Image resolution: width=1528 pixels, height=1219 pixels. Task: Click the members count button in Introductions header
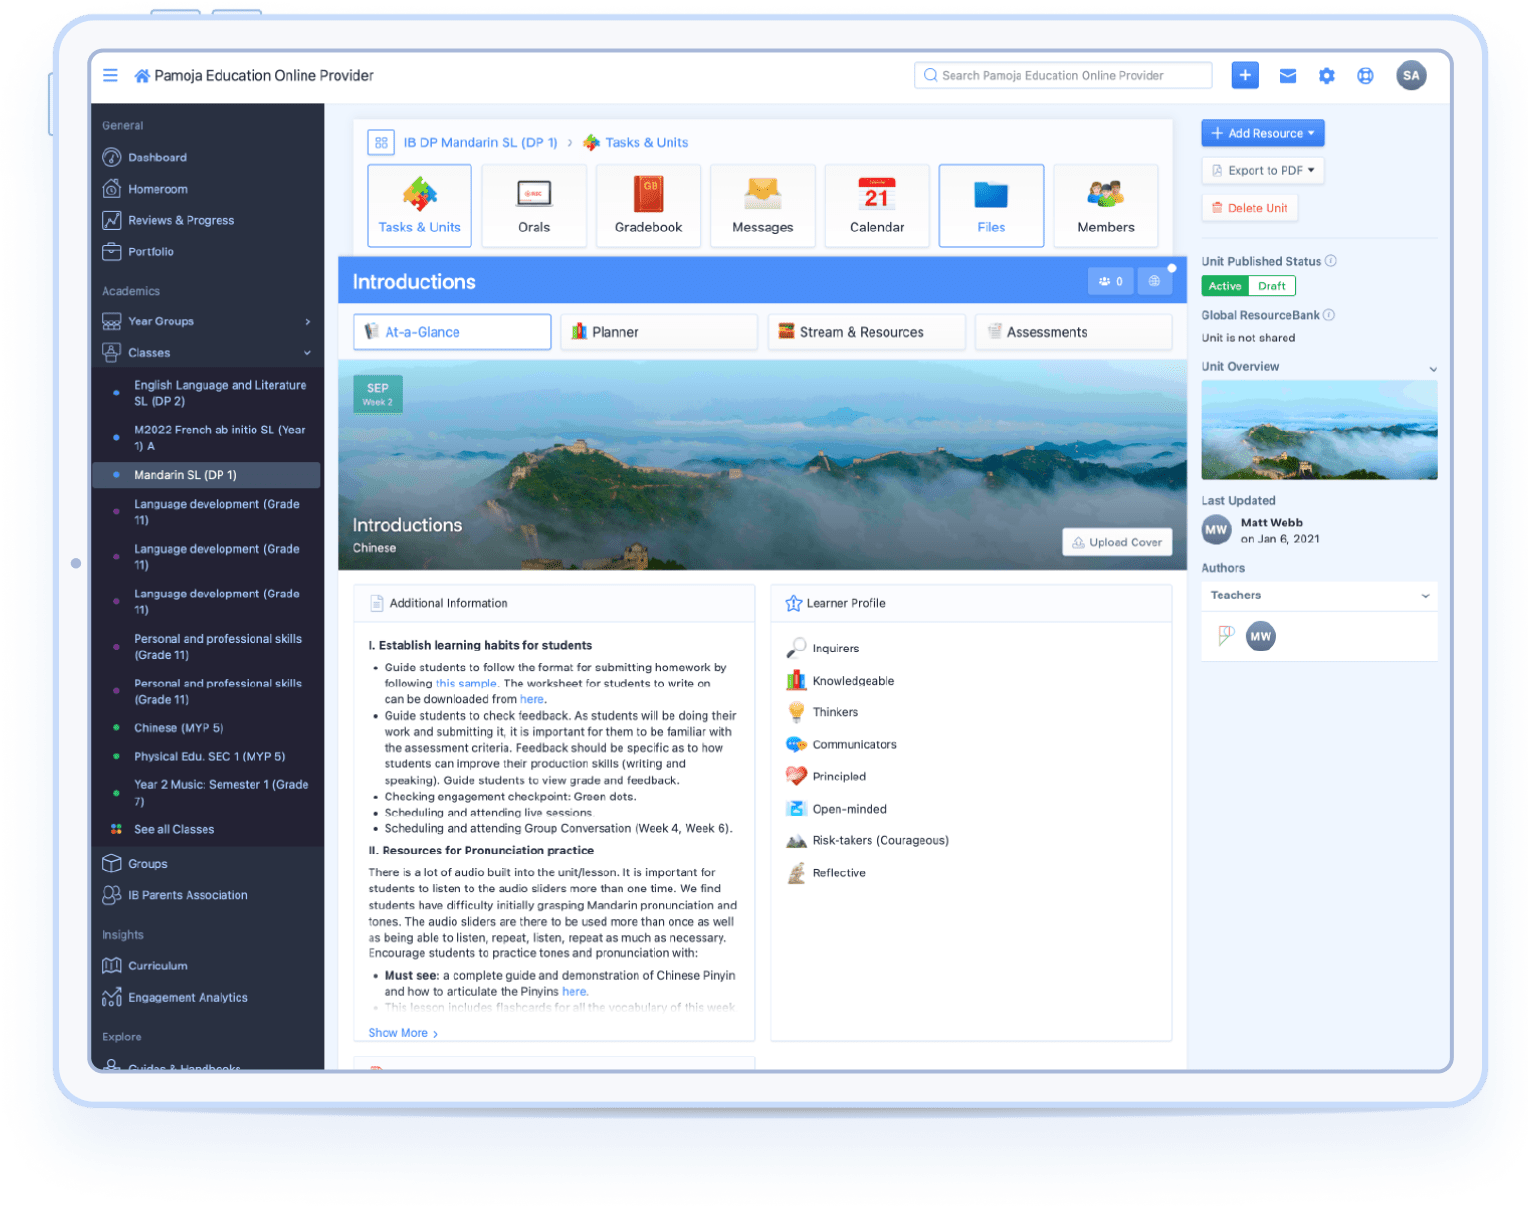click(1111, 281)
